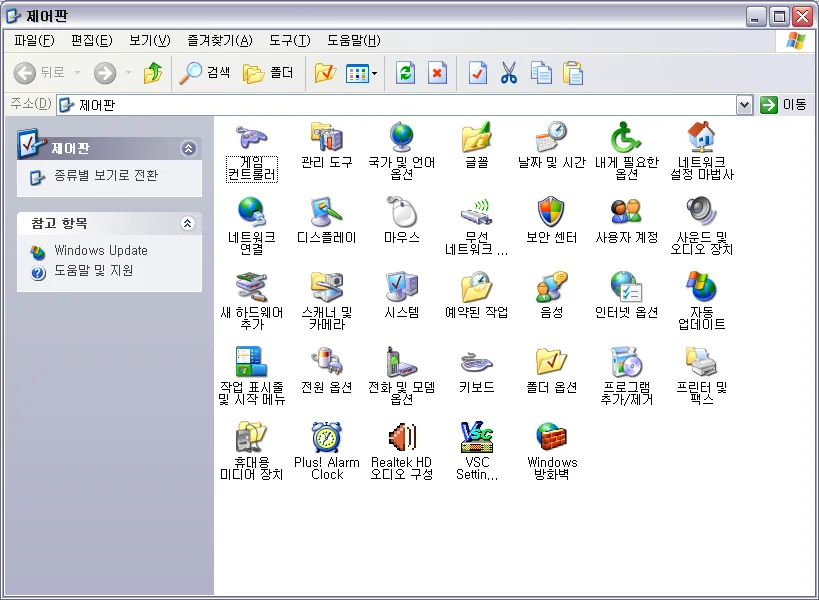Screen dimensions: 819x600
Task: Open 프로그램 추가/제거 icon
Action: pos(626,362)
